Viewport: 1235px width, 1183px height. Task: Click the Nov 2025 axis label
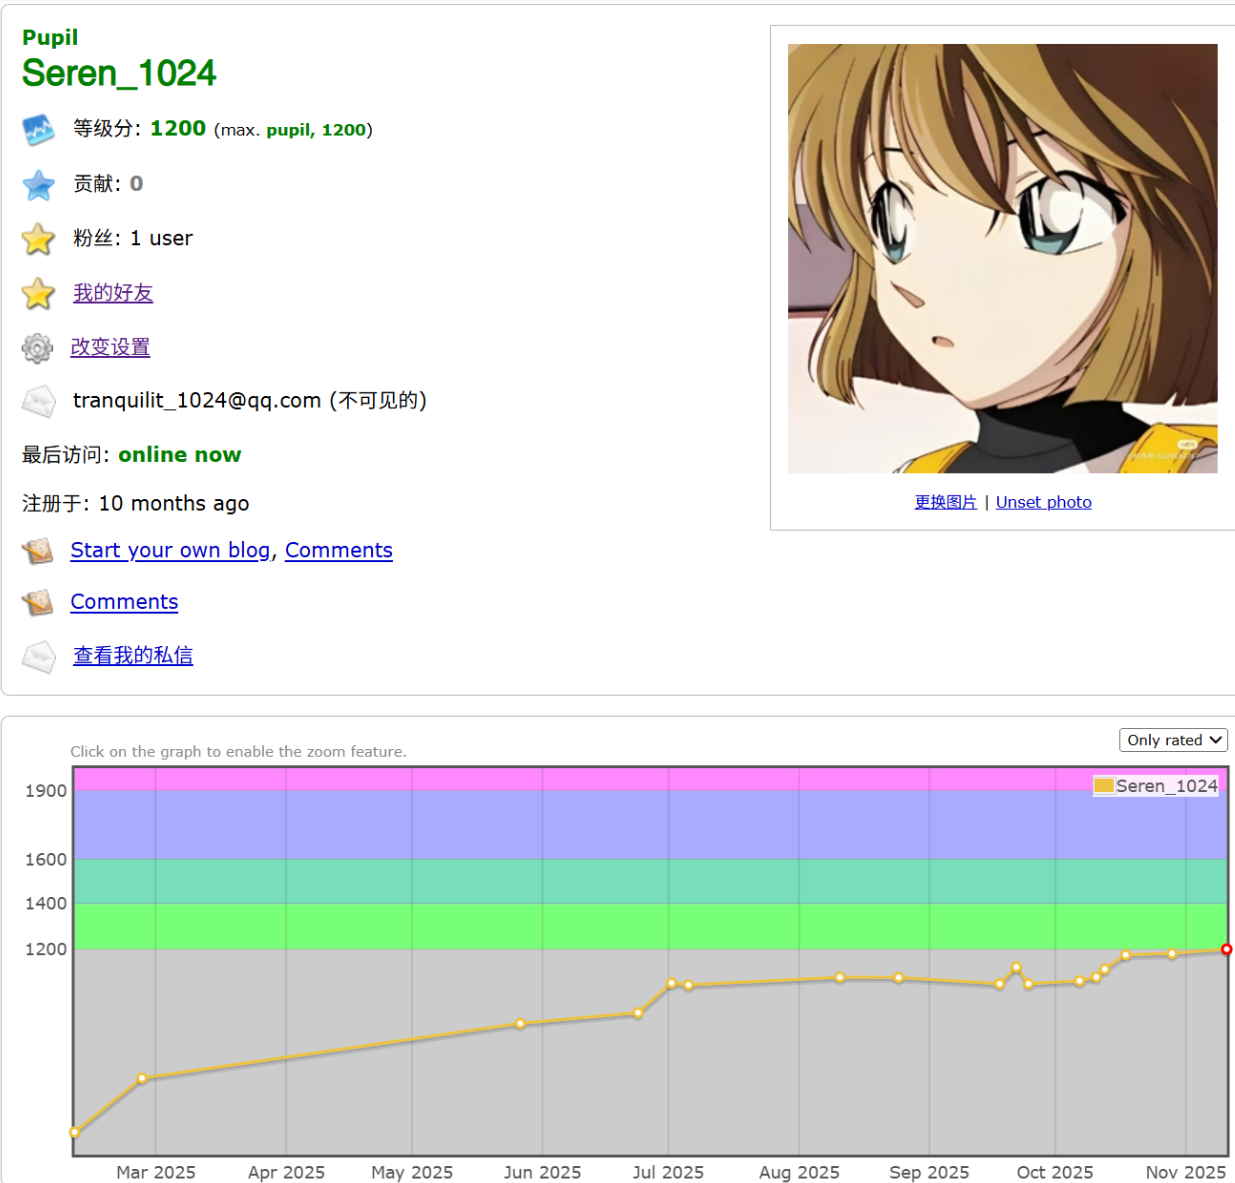click(1186, 1172)
